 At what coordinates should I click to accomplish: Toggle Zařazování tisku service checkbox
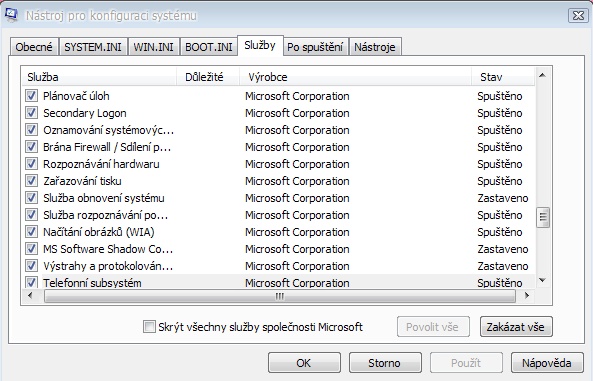31,181
